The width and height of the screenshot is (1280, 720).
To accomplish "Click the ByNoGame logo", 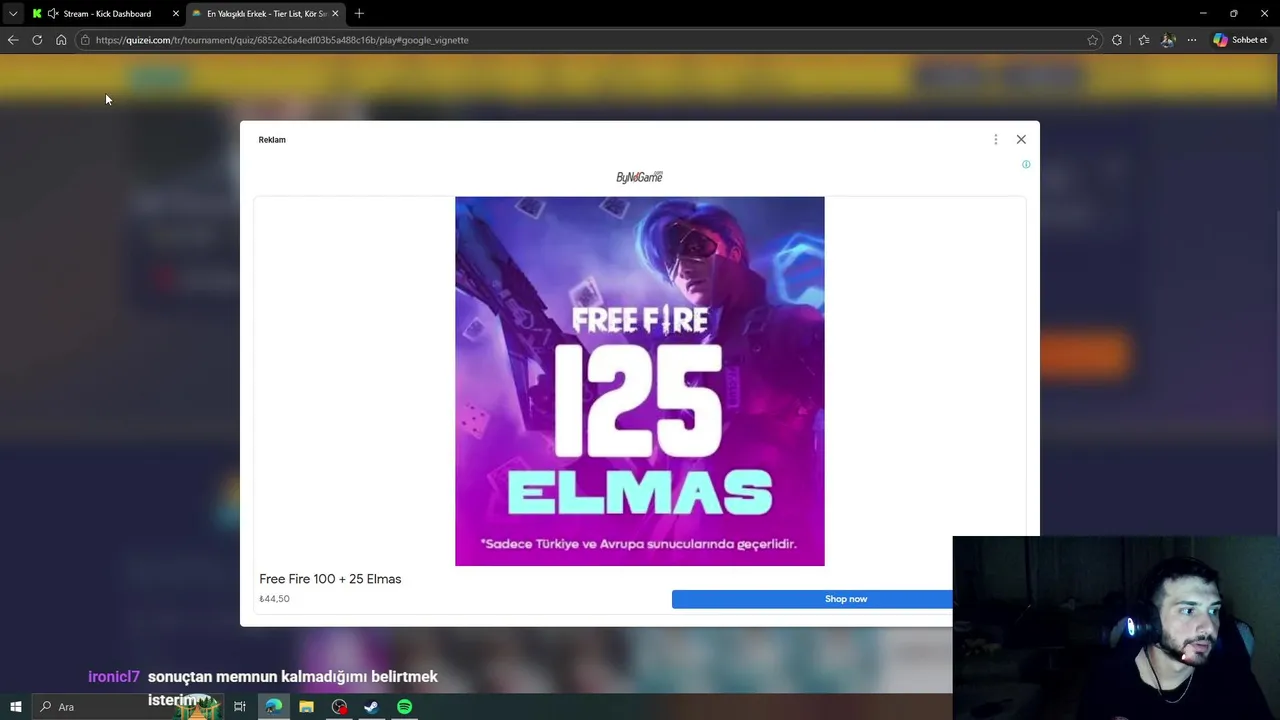I will (639, 177).
